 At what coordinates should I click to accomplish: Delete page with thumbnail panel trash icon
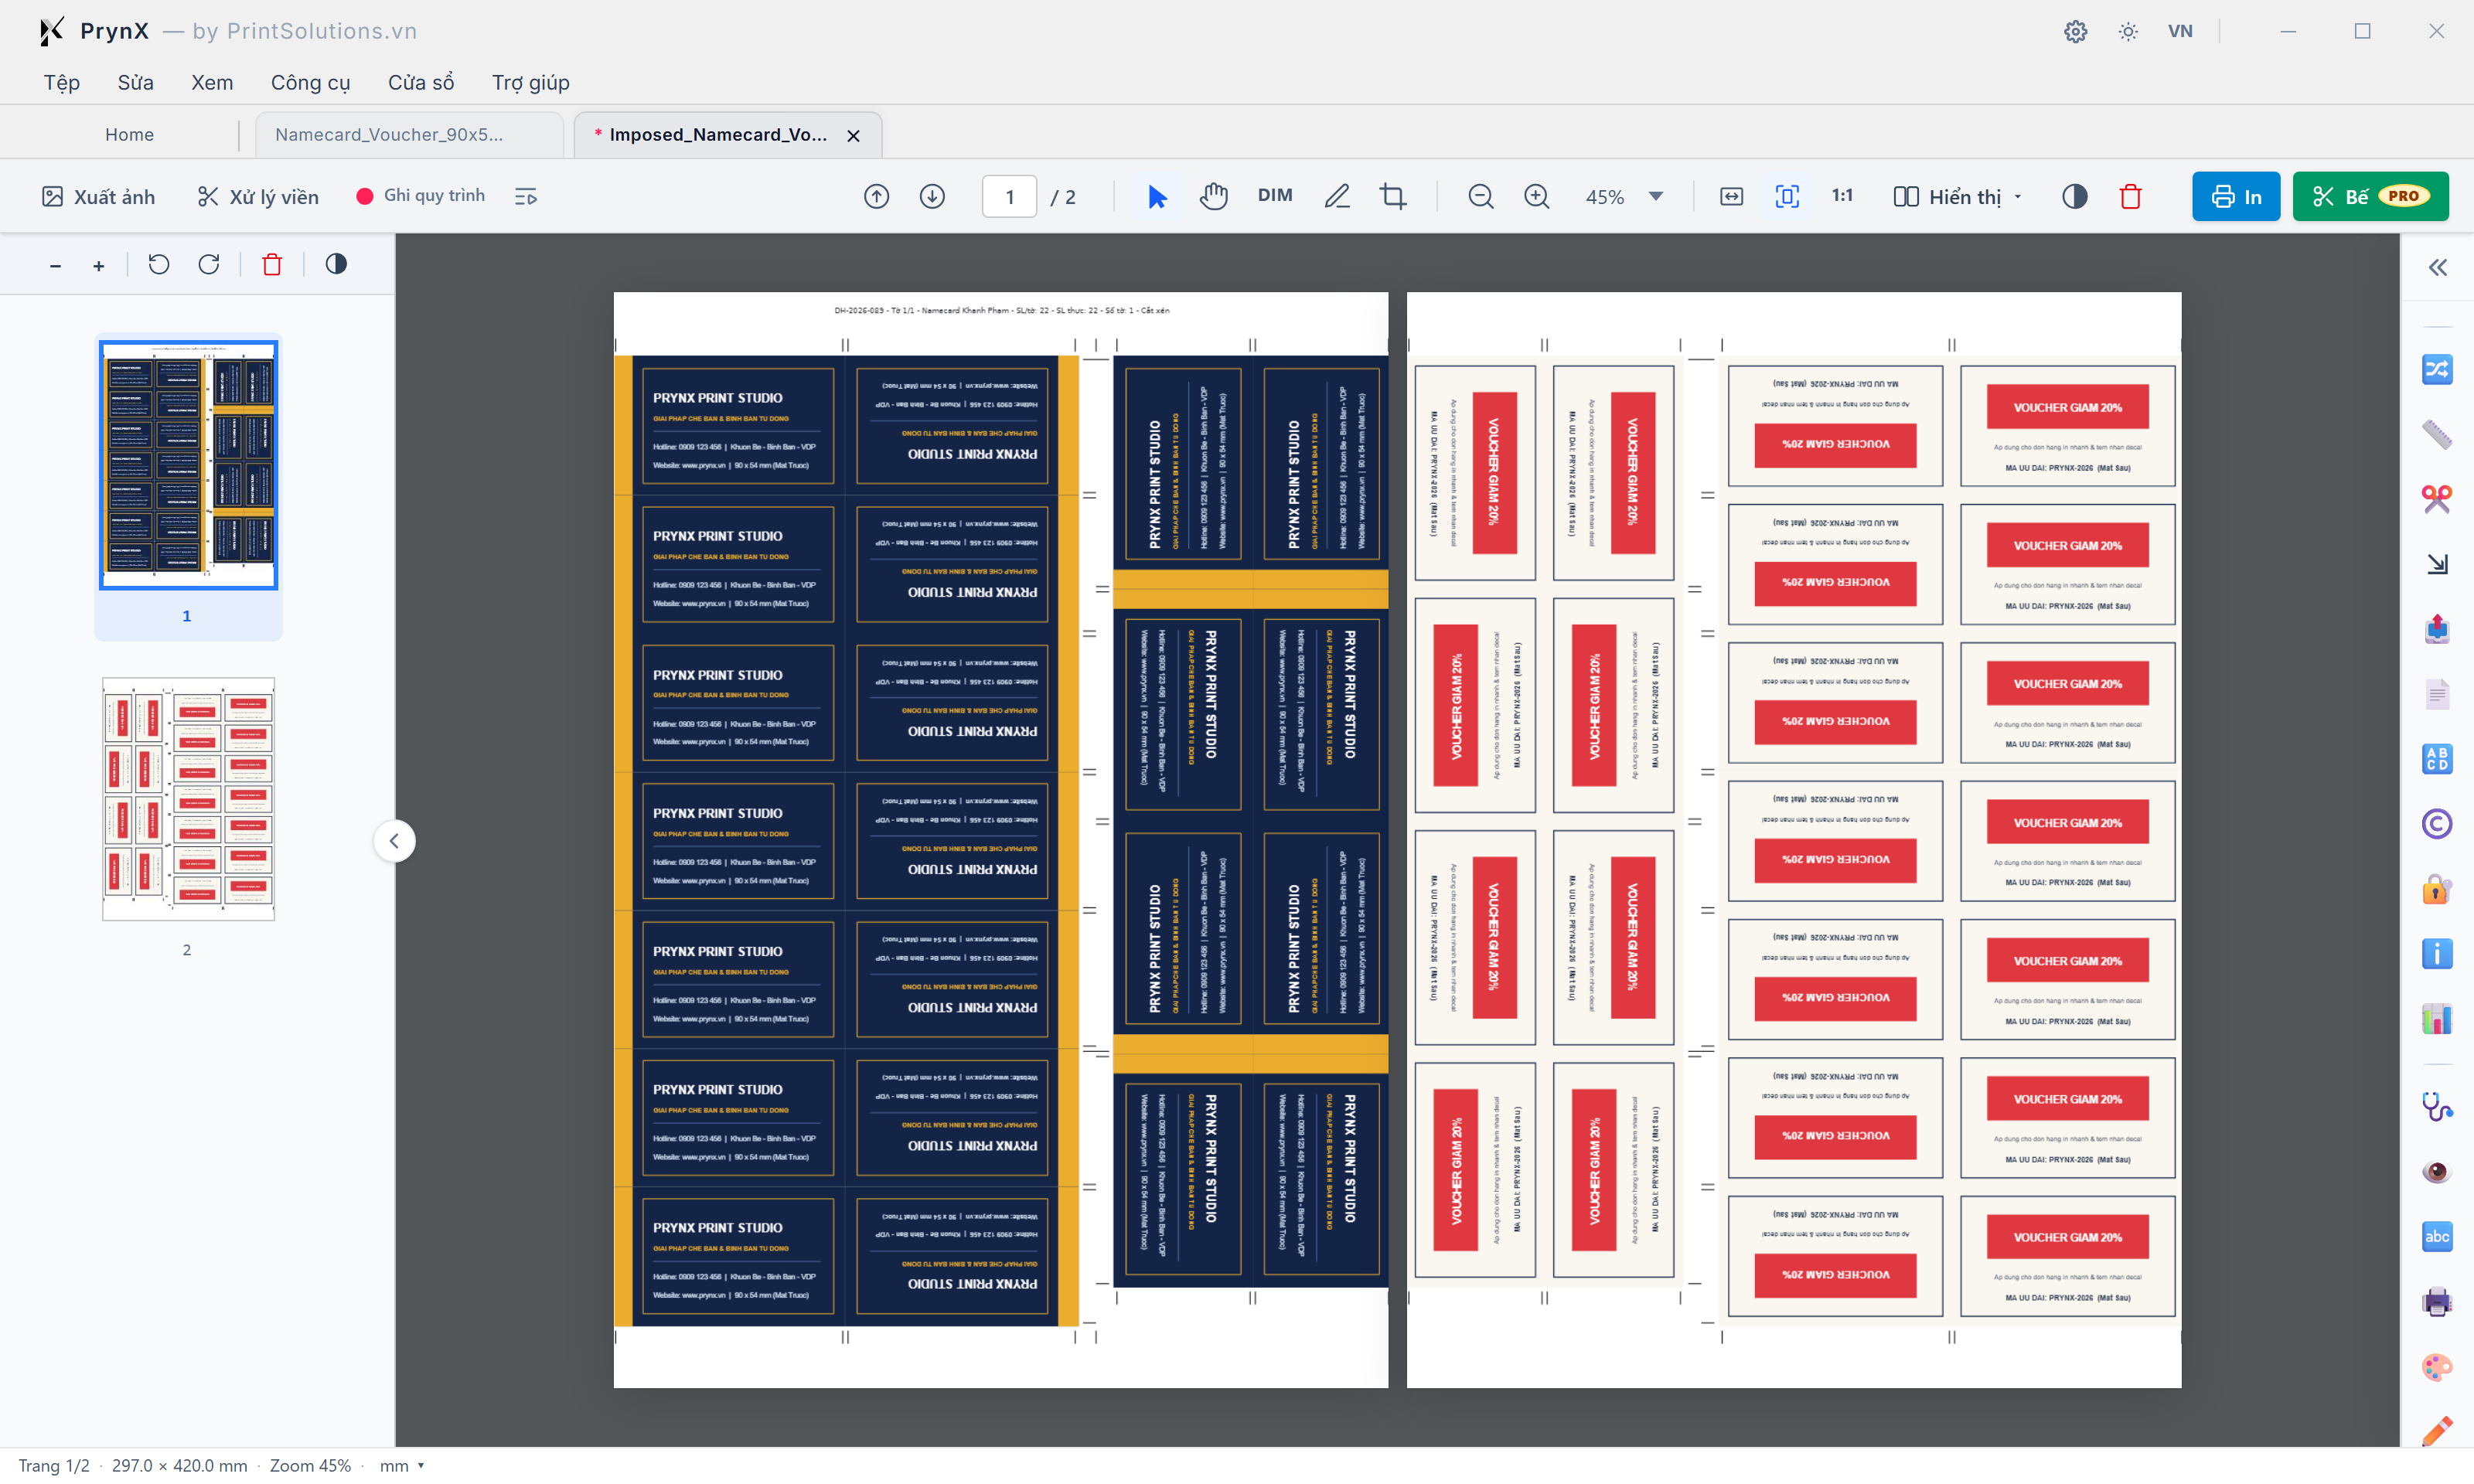272,264
